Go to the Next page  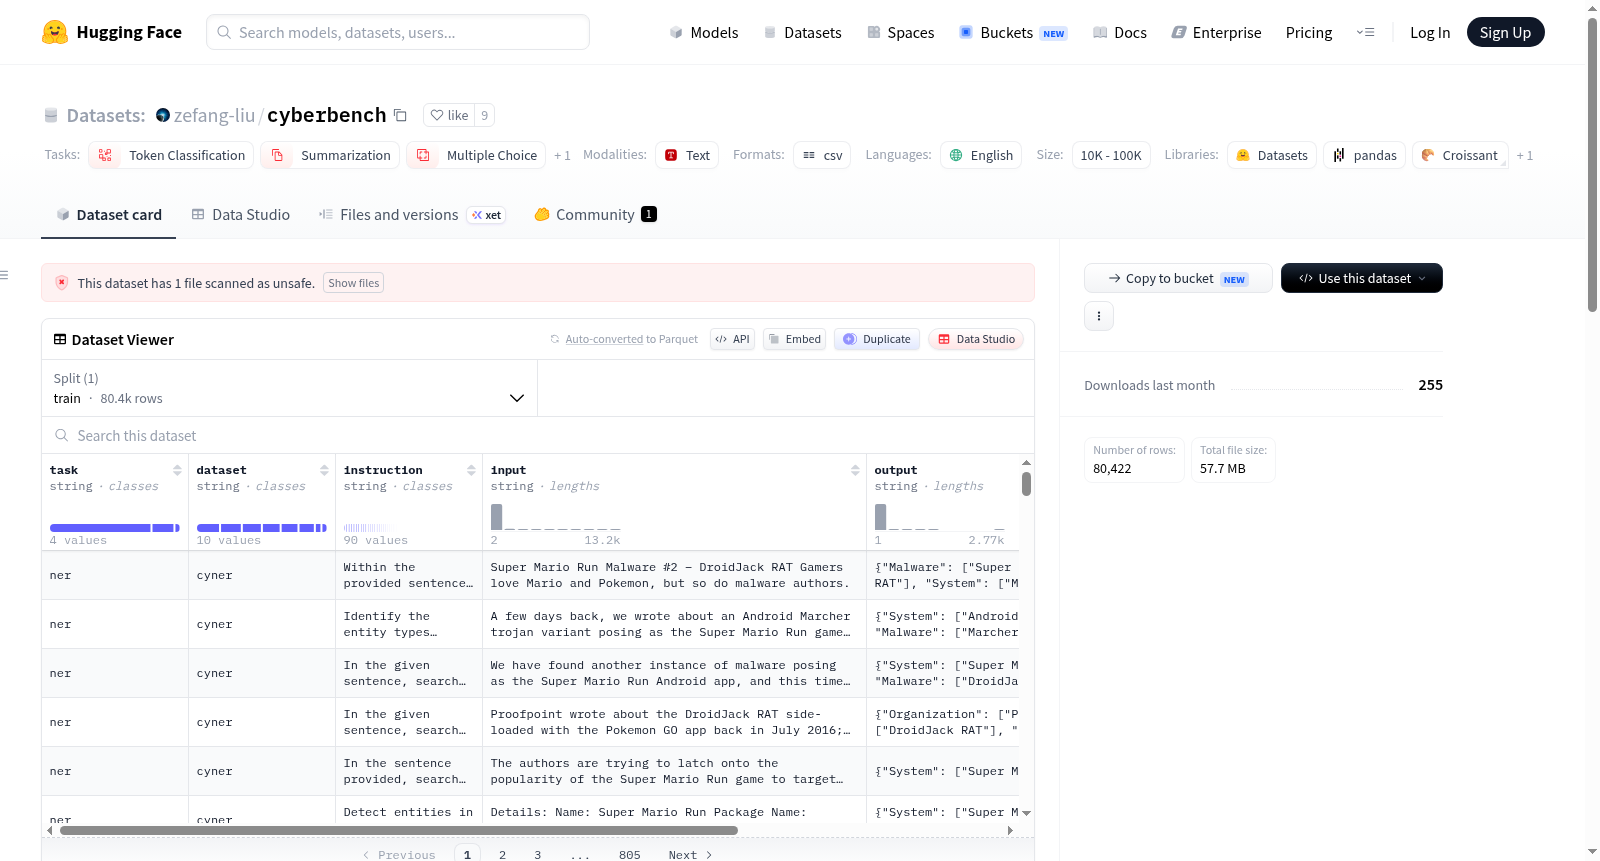click(x=690, y=854)
